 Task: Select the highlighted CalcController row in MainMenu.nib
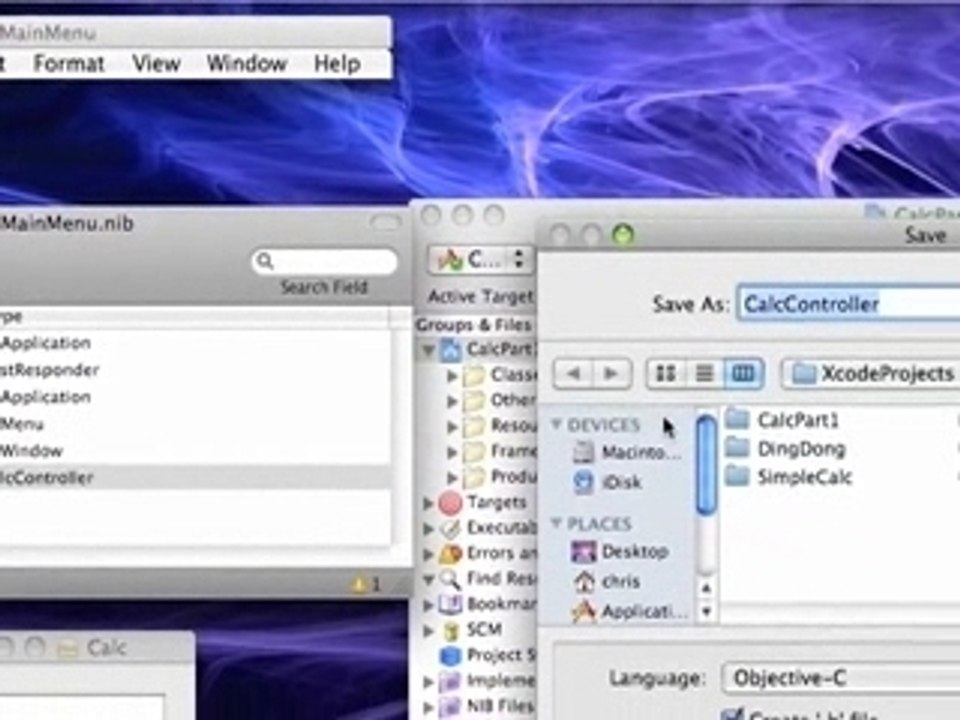pyautogui.click(x=195, y=478)
